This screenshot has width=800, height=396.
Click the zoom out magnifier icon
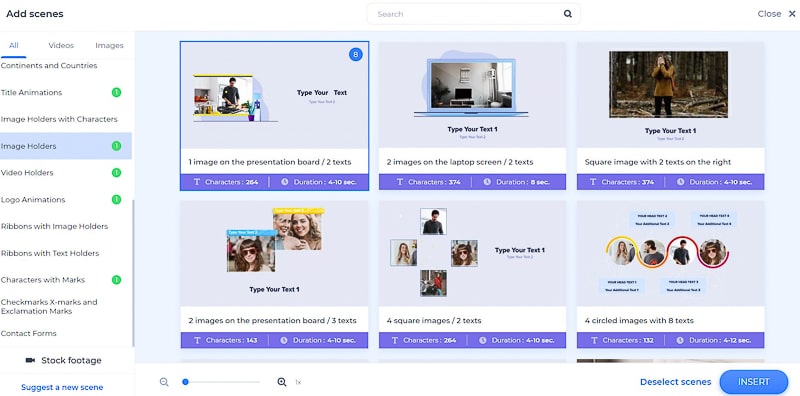click(164, 382)
